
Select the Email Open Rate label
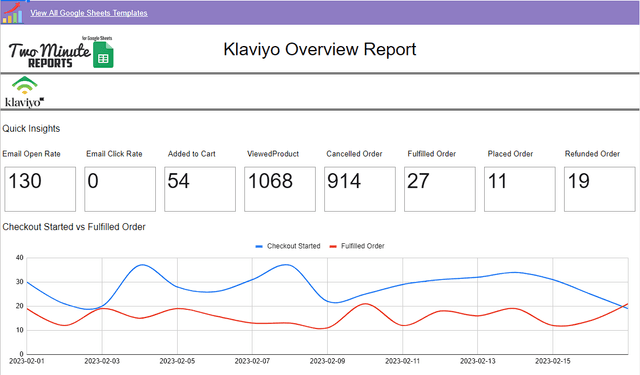(31, 154)
